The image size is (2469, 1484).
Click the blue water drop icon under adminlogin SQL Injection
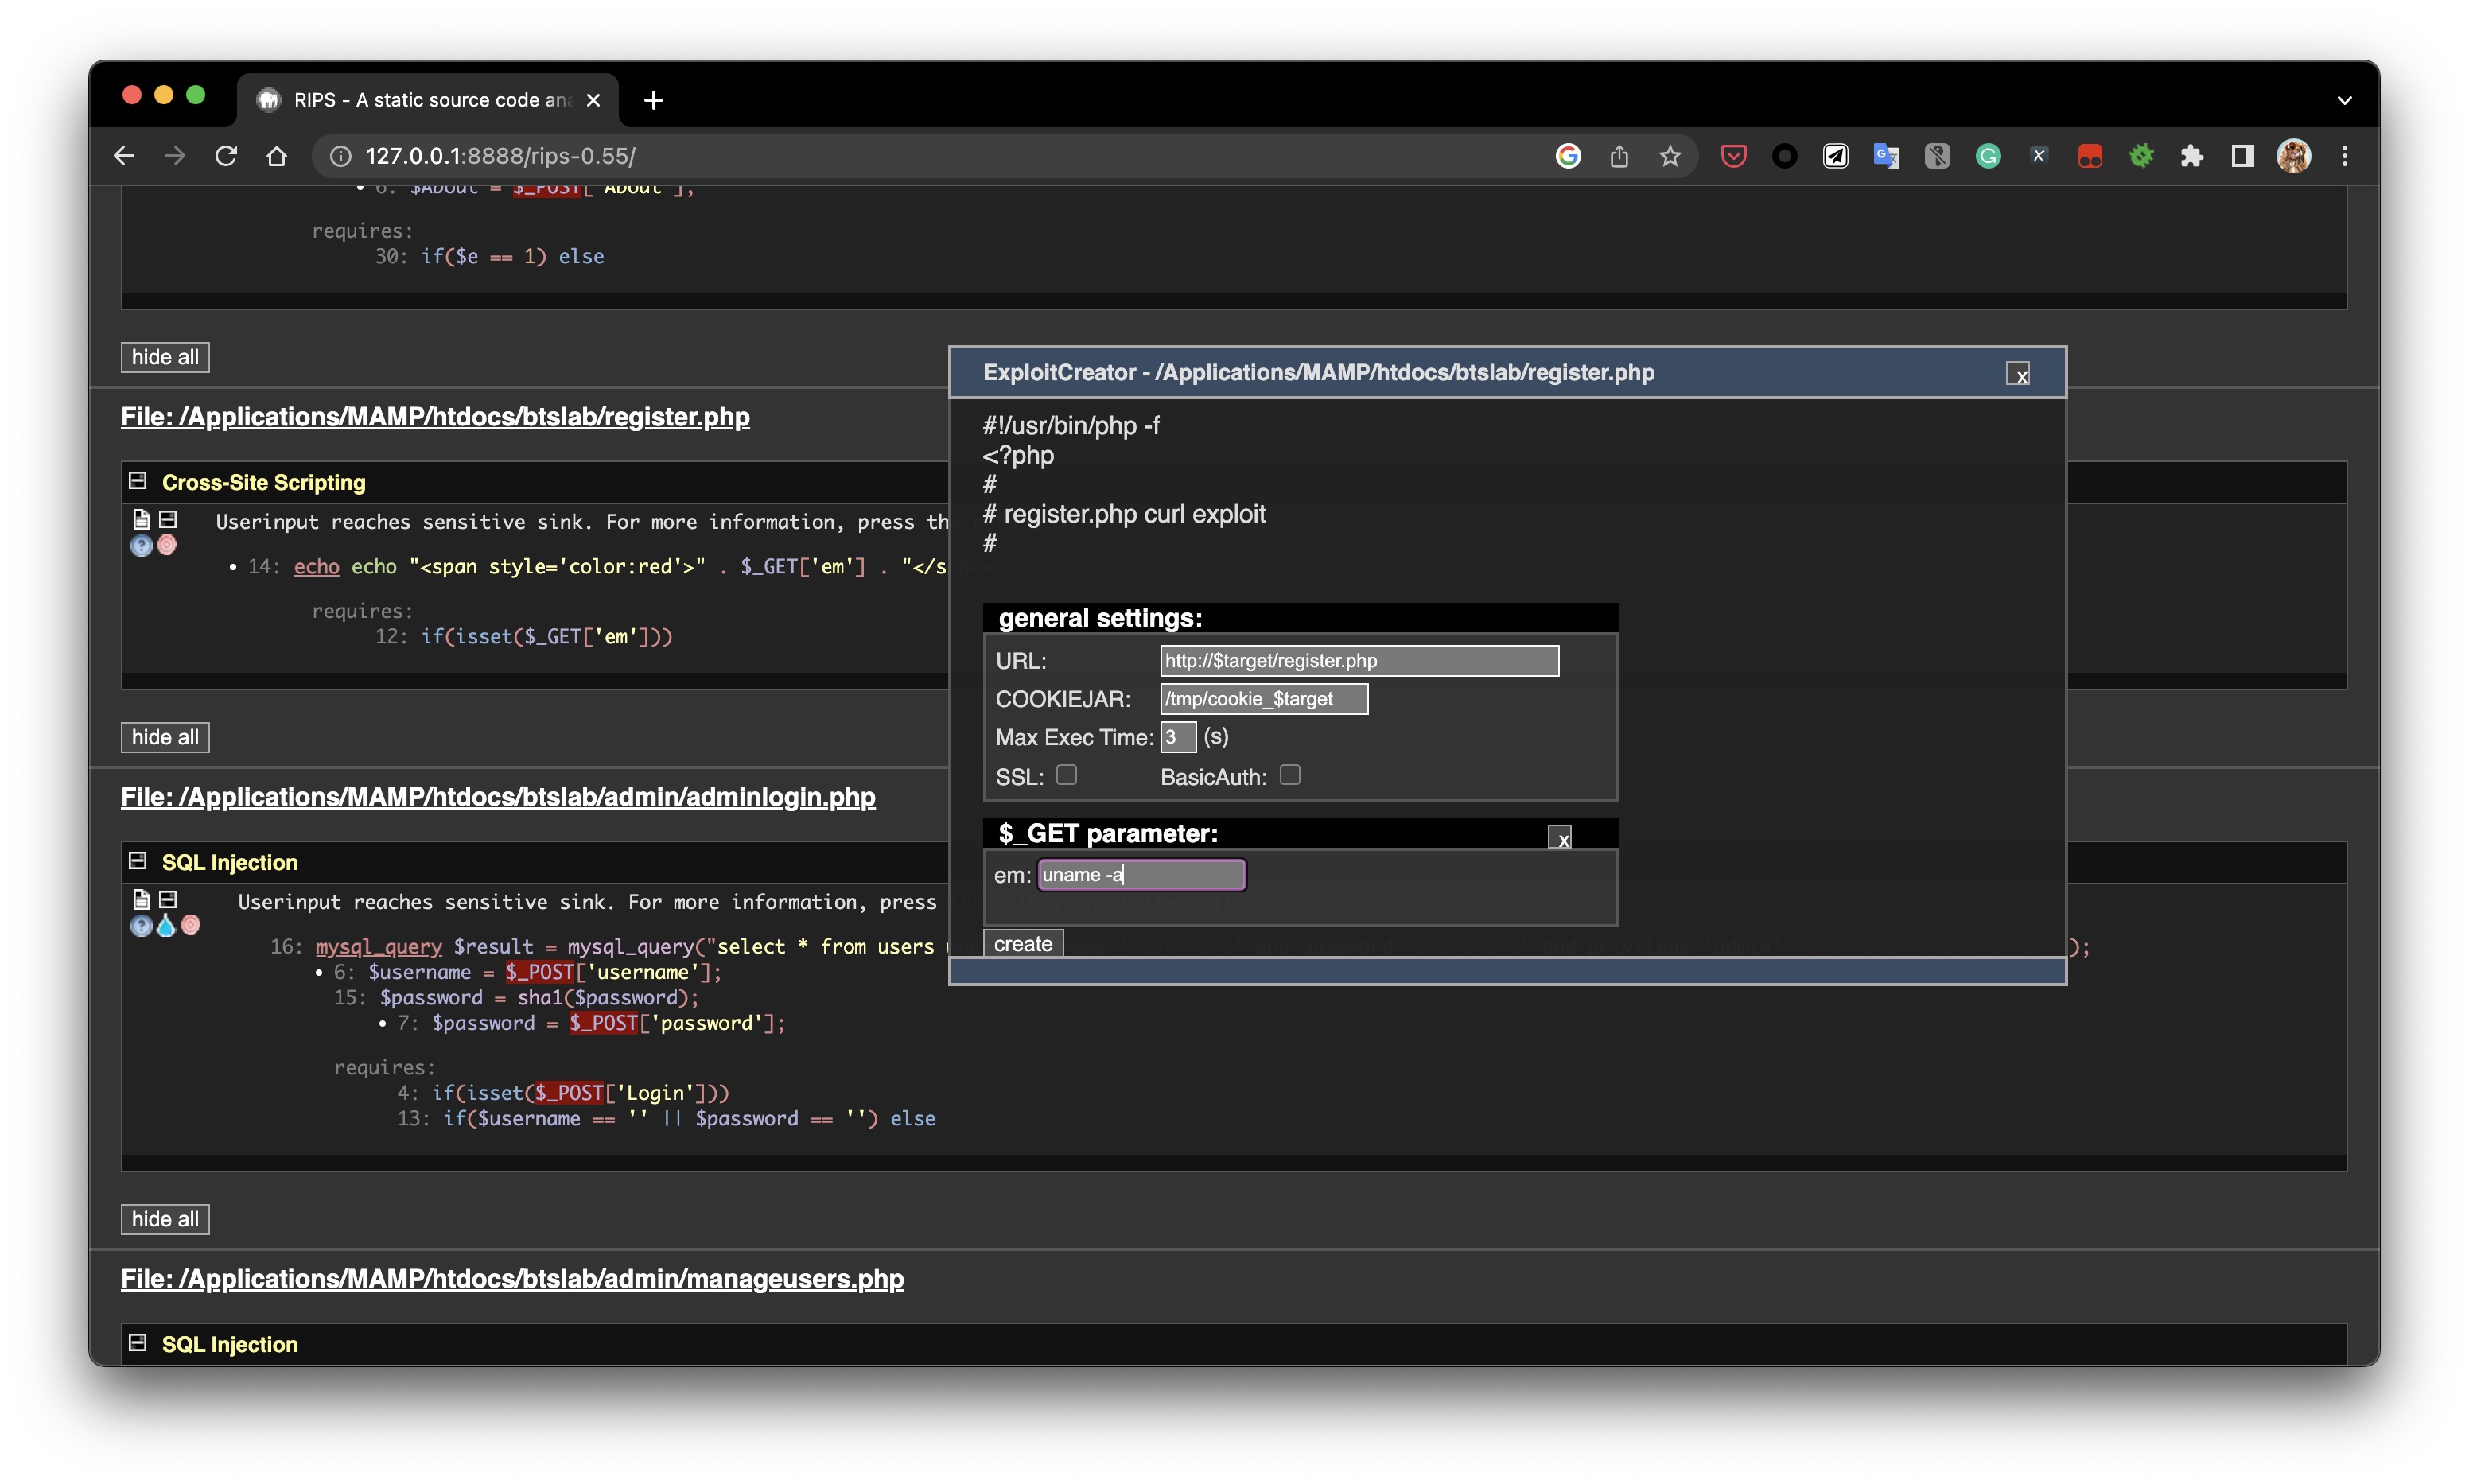tap(166, 926)
